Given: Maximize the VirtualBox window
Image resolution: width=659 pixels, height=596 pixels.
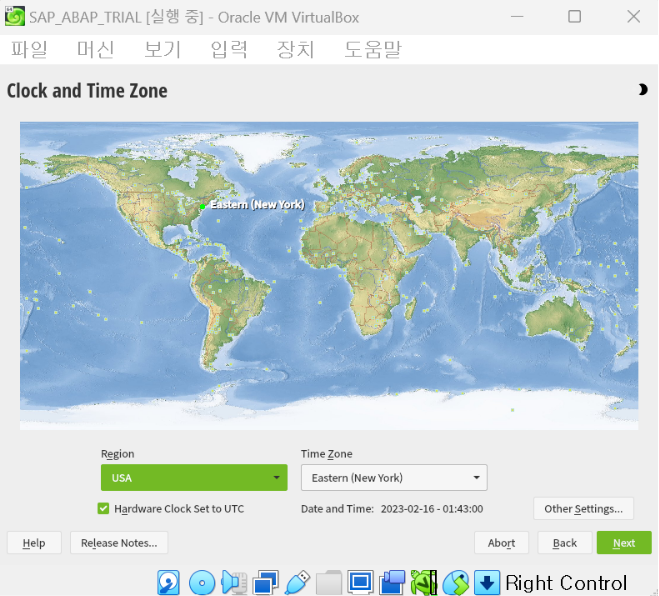Looking at the screenshot, I should click(575, 17).
